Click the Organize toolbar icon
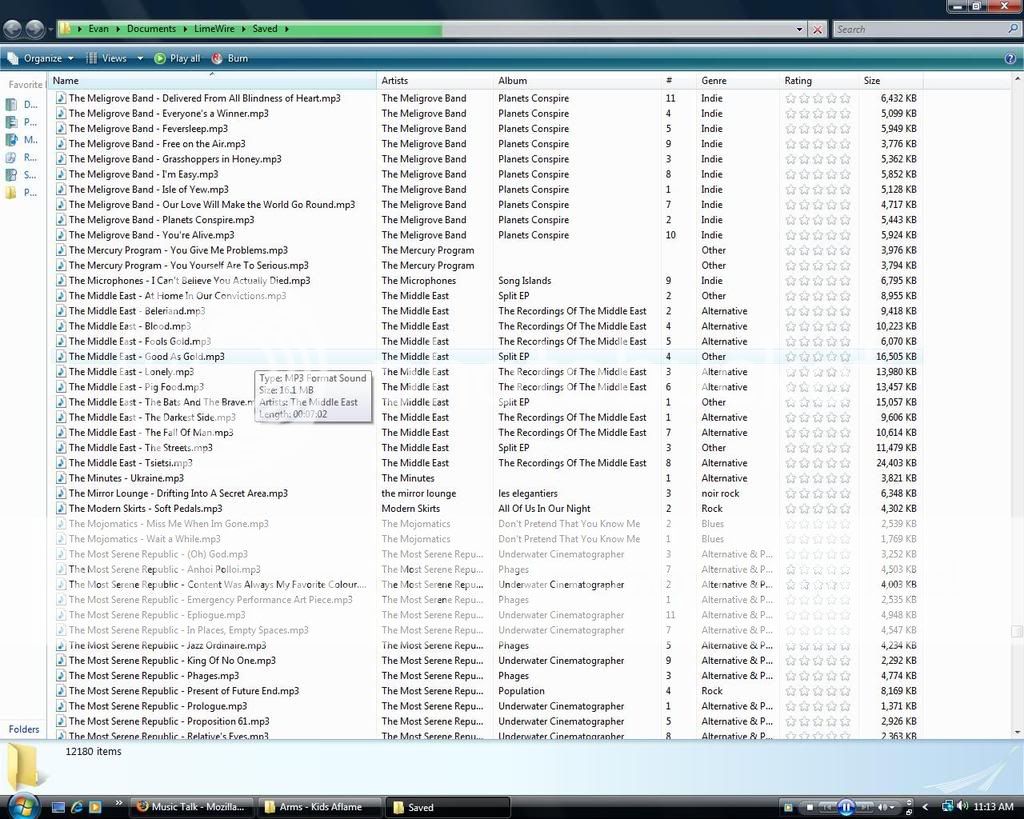 click(x=13, y=58)
